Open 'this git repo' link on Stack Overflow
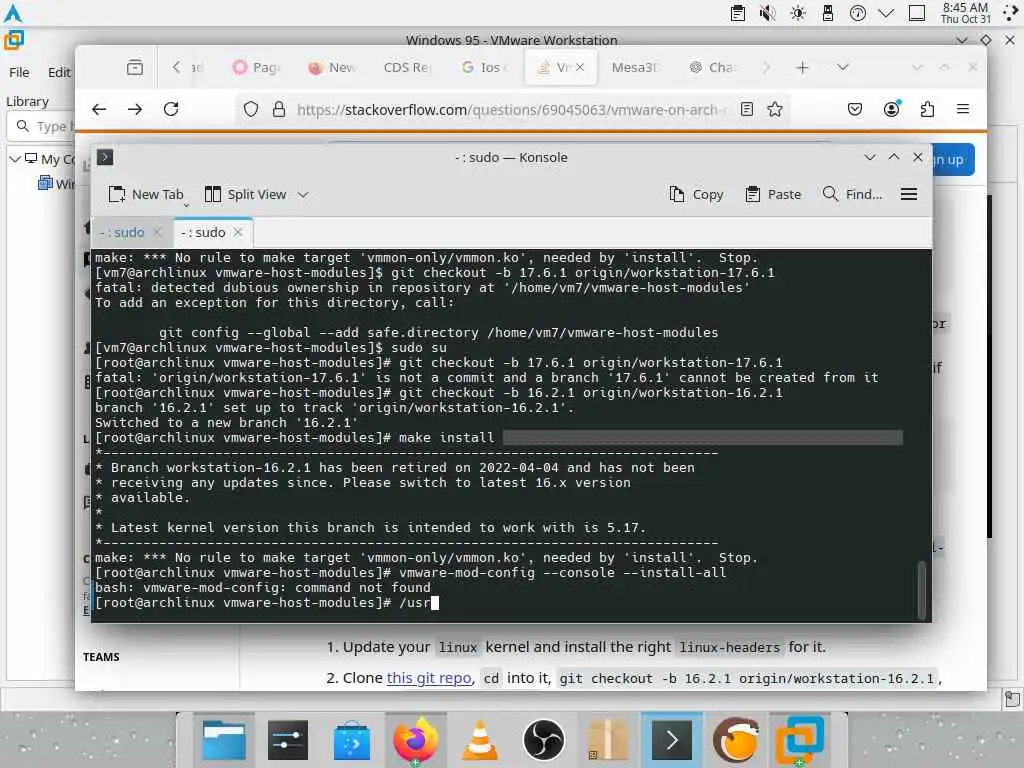 [429, 679]
